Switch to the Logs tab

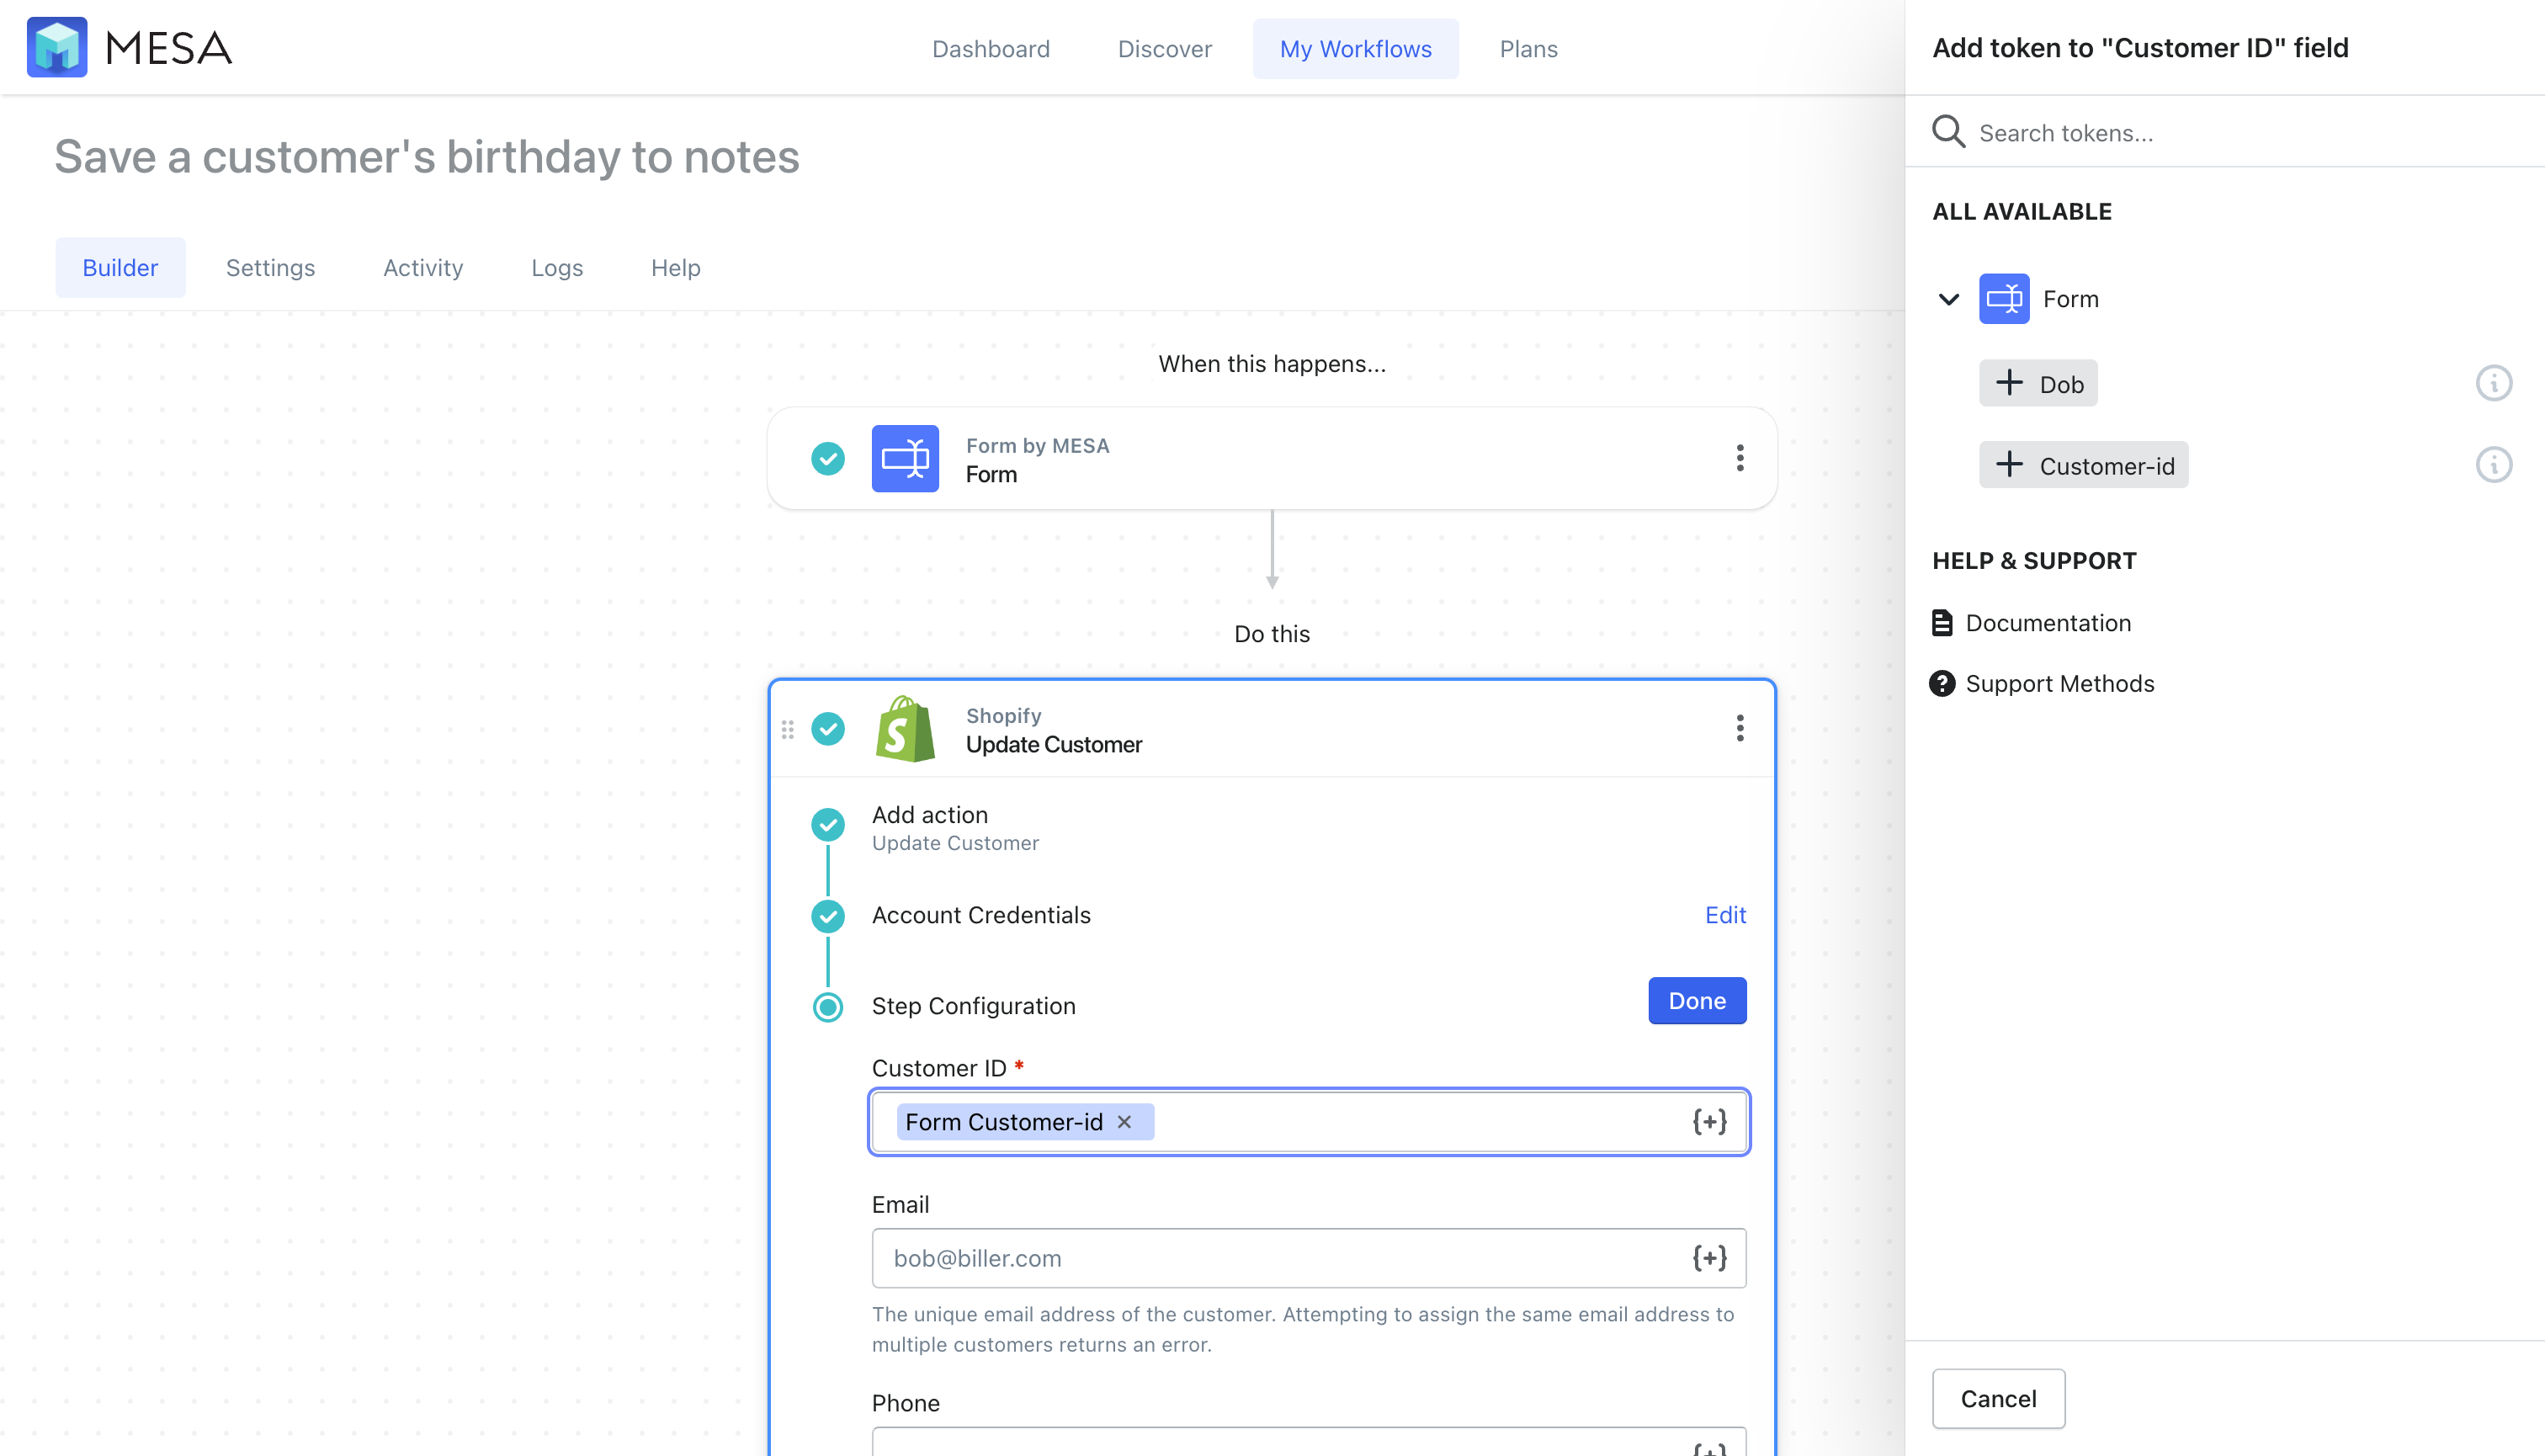(x=557, y=268)
